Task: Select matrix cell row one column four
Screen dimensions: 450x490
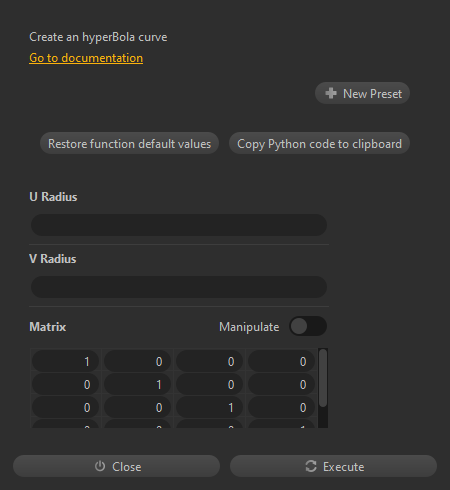Action: (x=282, y=361)
